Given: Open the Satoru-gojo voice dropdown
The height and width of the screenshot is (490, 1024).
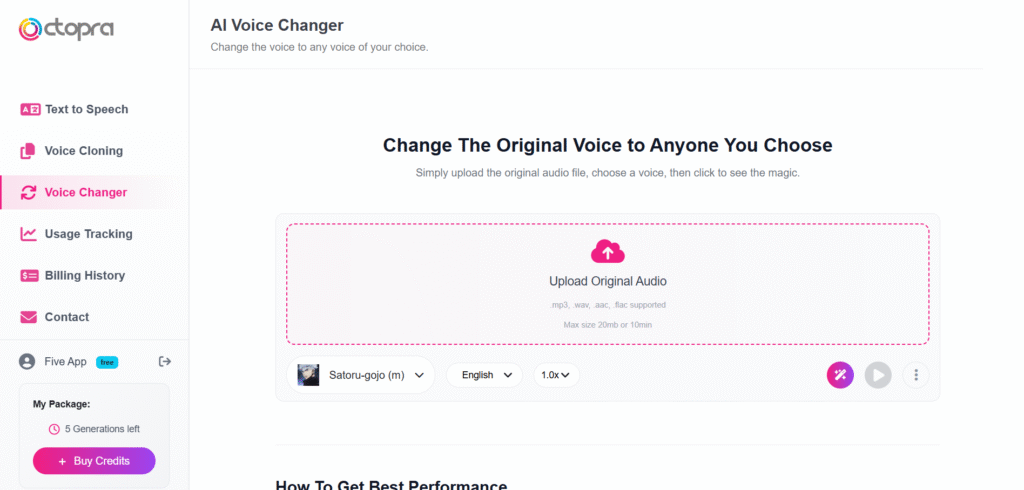Looking at the screenshot, I should point(360,375).
